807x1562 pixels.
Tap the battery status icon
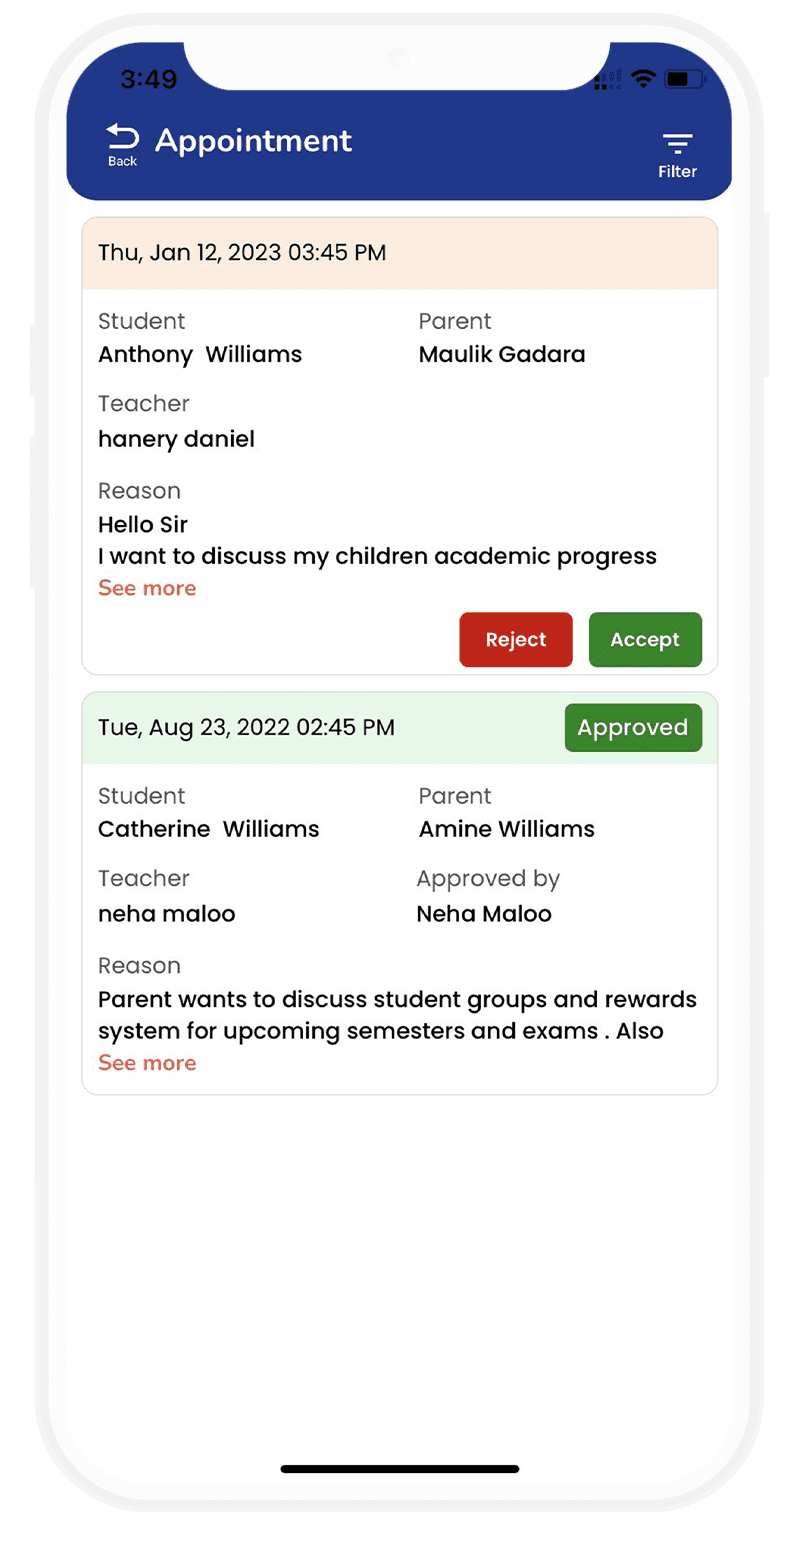pyautogui.click(x=685, y=79)
